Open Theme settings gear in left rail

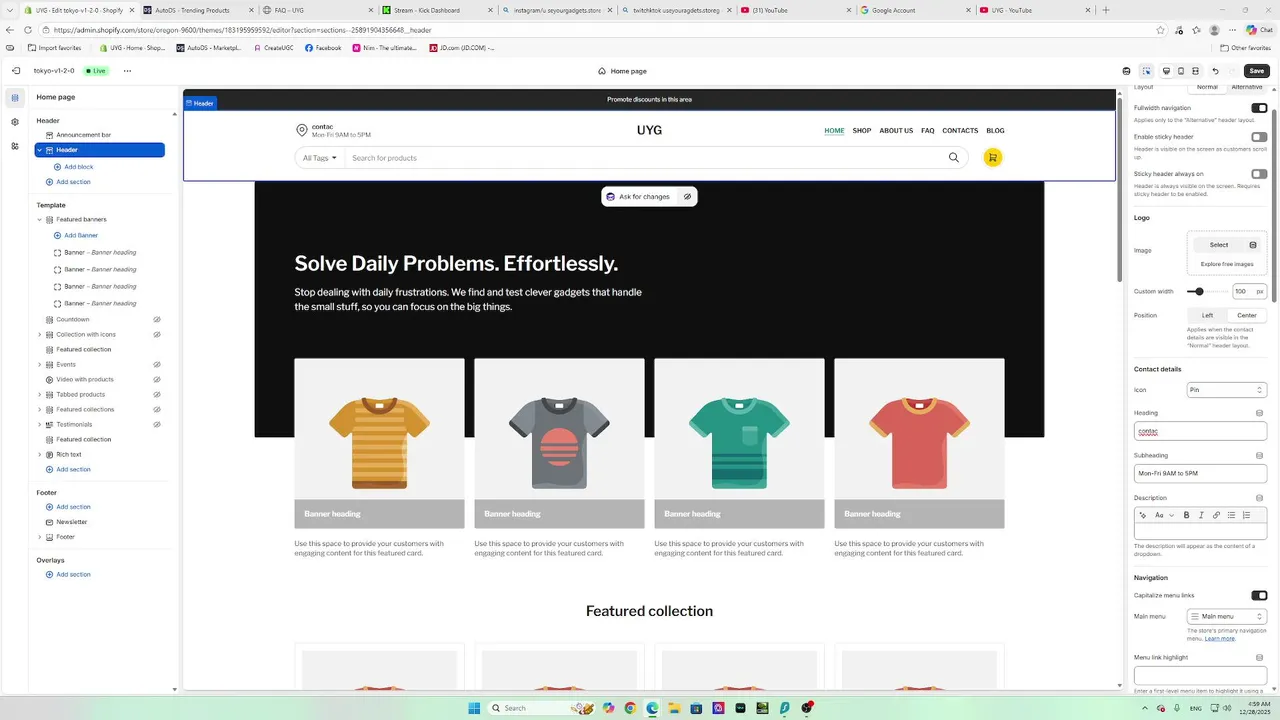pos(15,122)
